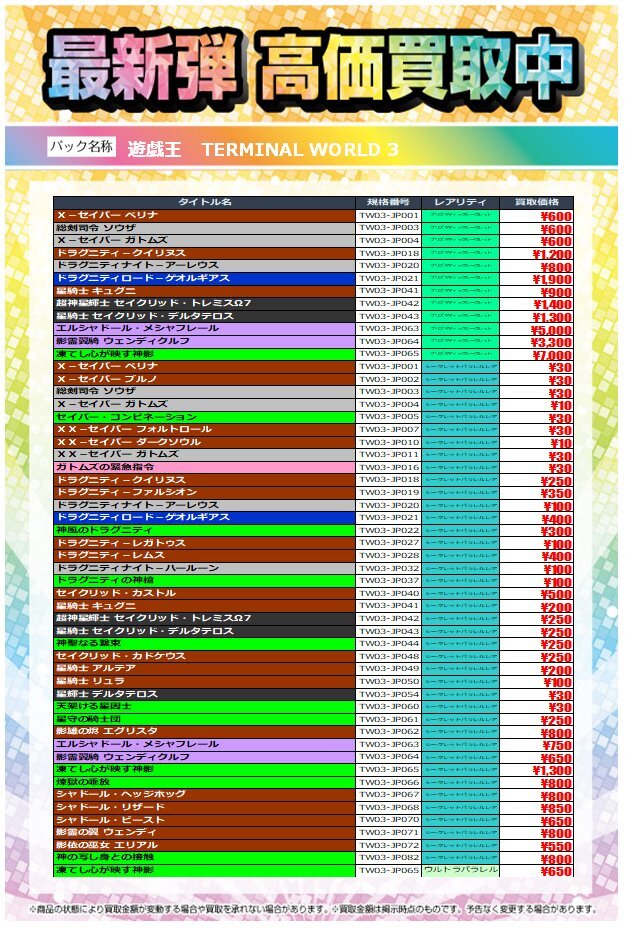
Task: Select the TW03-JP082 code cell
Action: [x=389, y=858]
